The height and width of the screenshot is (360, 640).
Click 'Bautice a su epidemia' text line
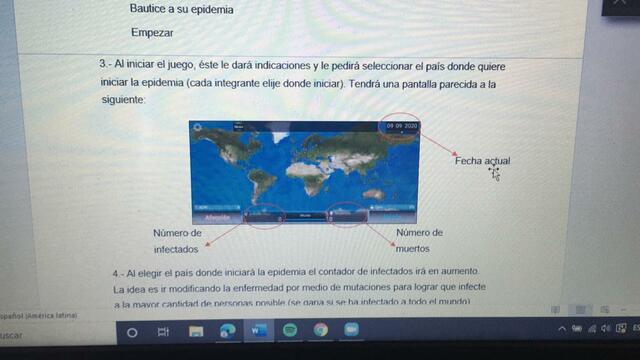click(182, 9)
